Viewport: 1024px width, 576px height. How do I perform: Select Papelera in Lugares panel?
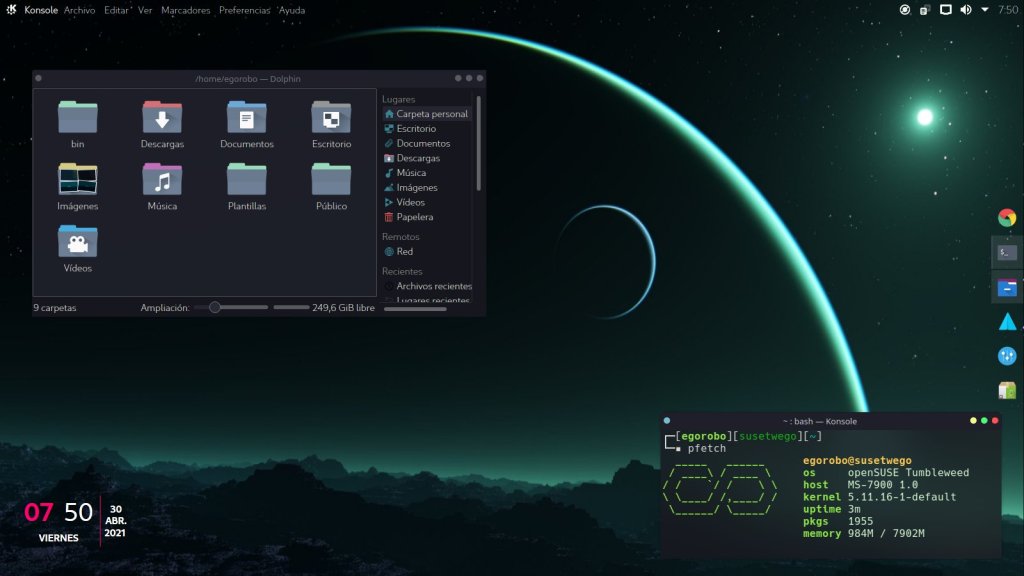click(x=414, y=217)
